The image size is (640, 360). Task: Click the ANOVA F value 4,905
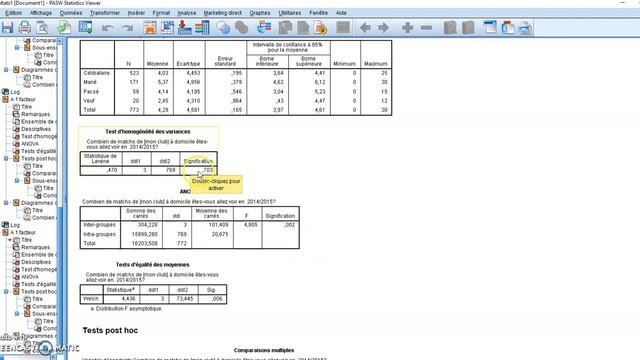tap(250, 225)
